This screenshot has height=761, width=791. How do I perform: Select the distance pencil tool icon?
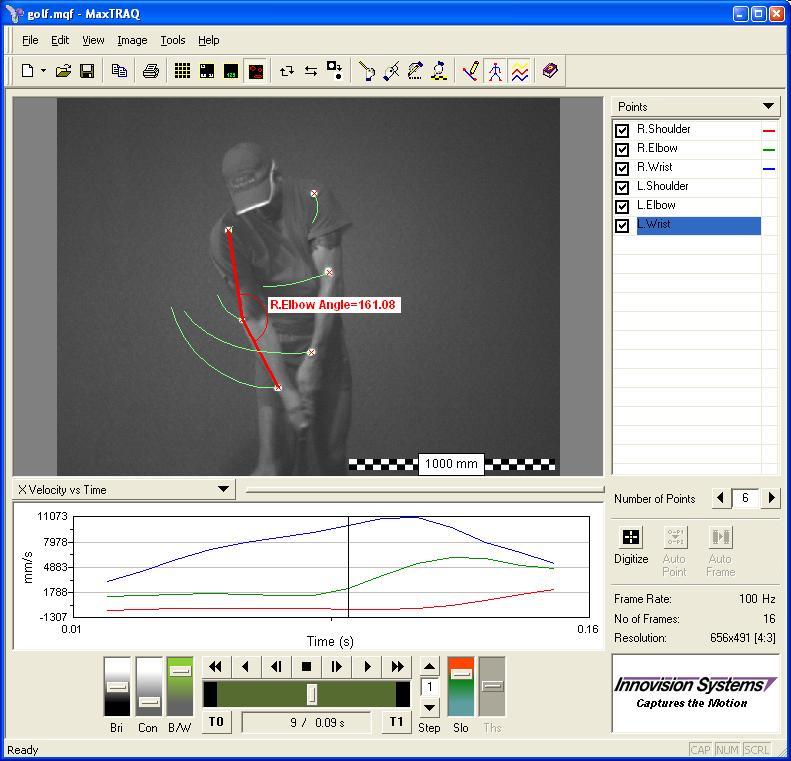pyautogui.click(x=415, y=71)
